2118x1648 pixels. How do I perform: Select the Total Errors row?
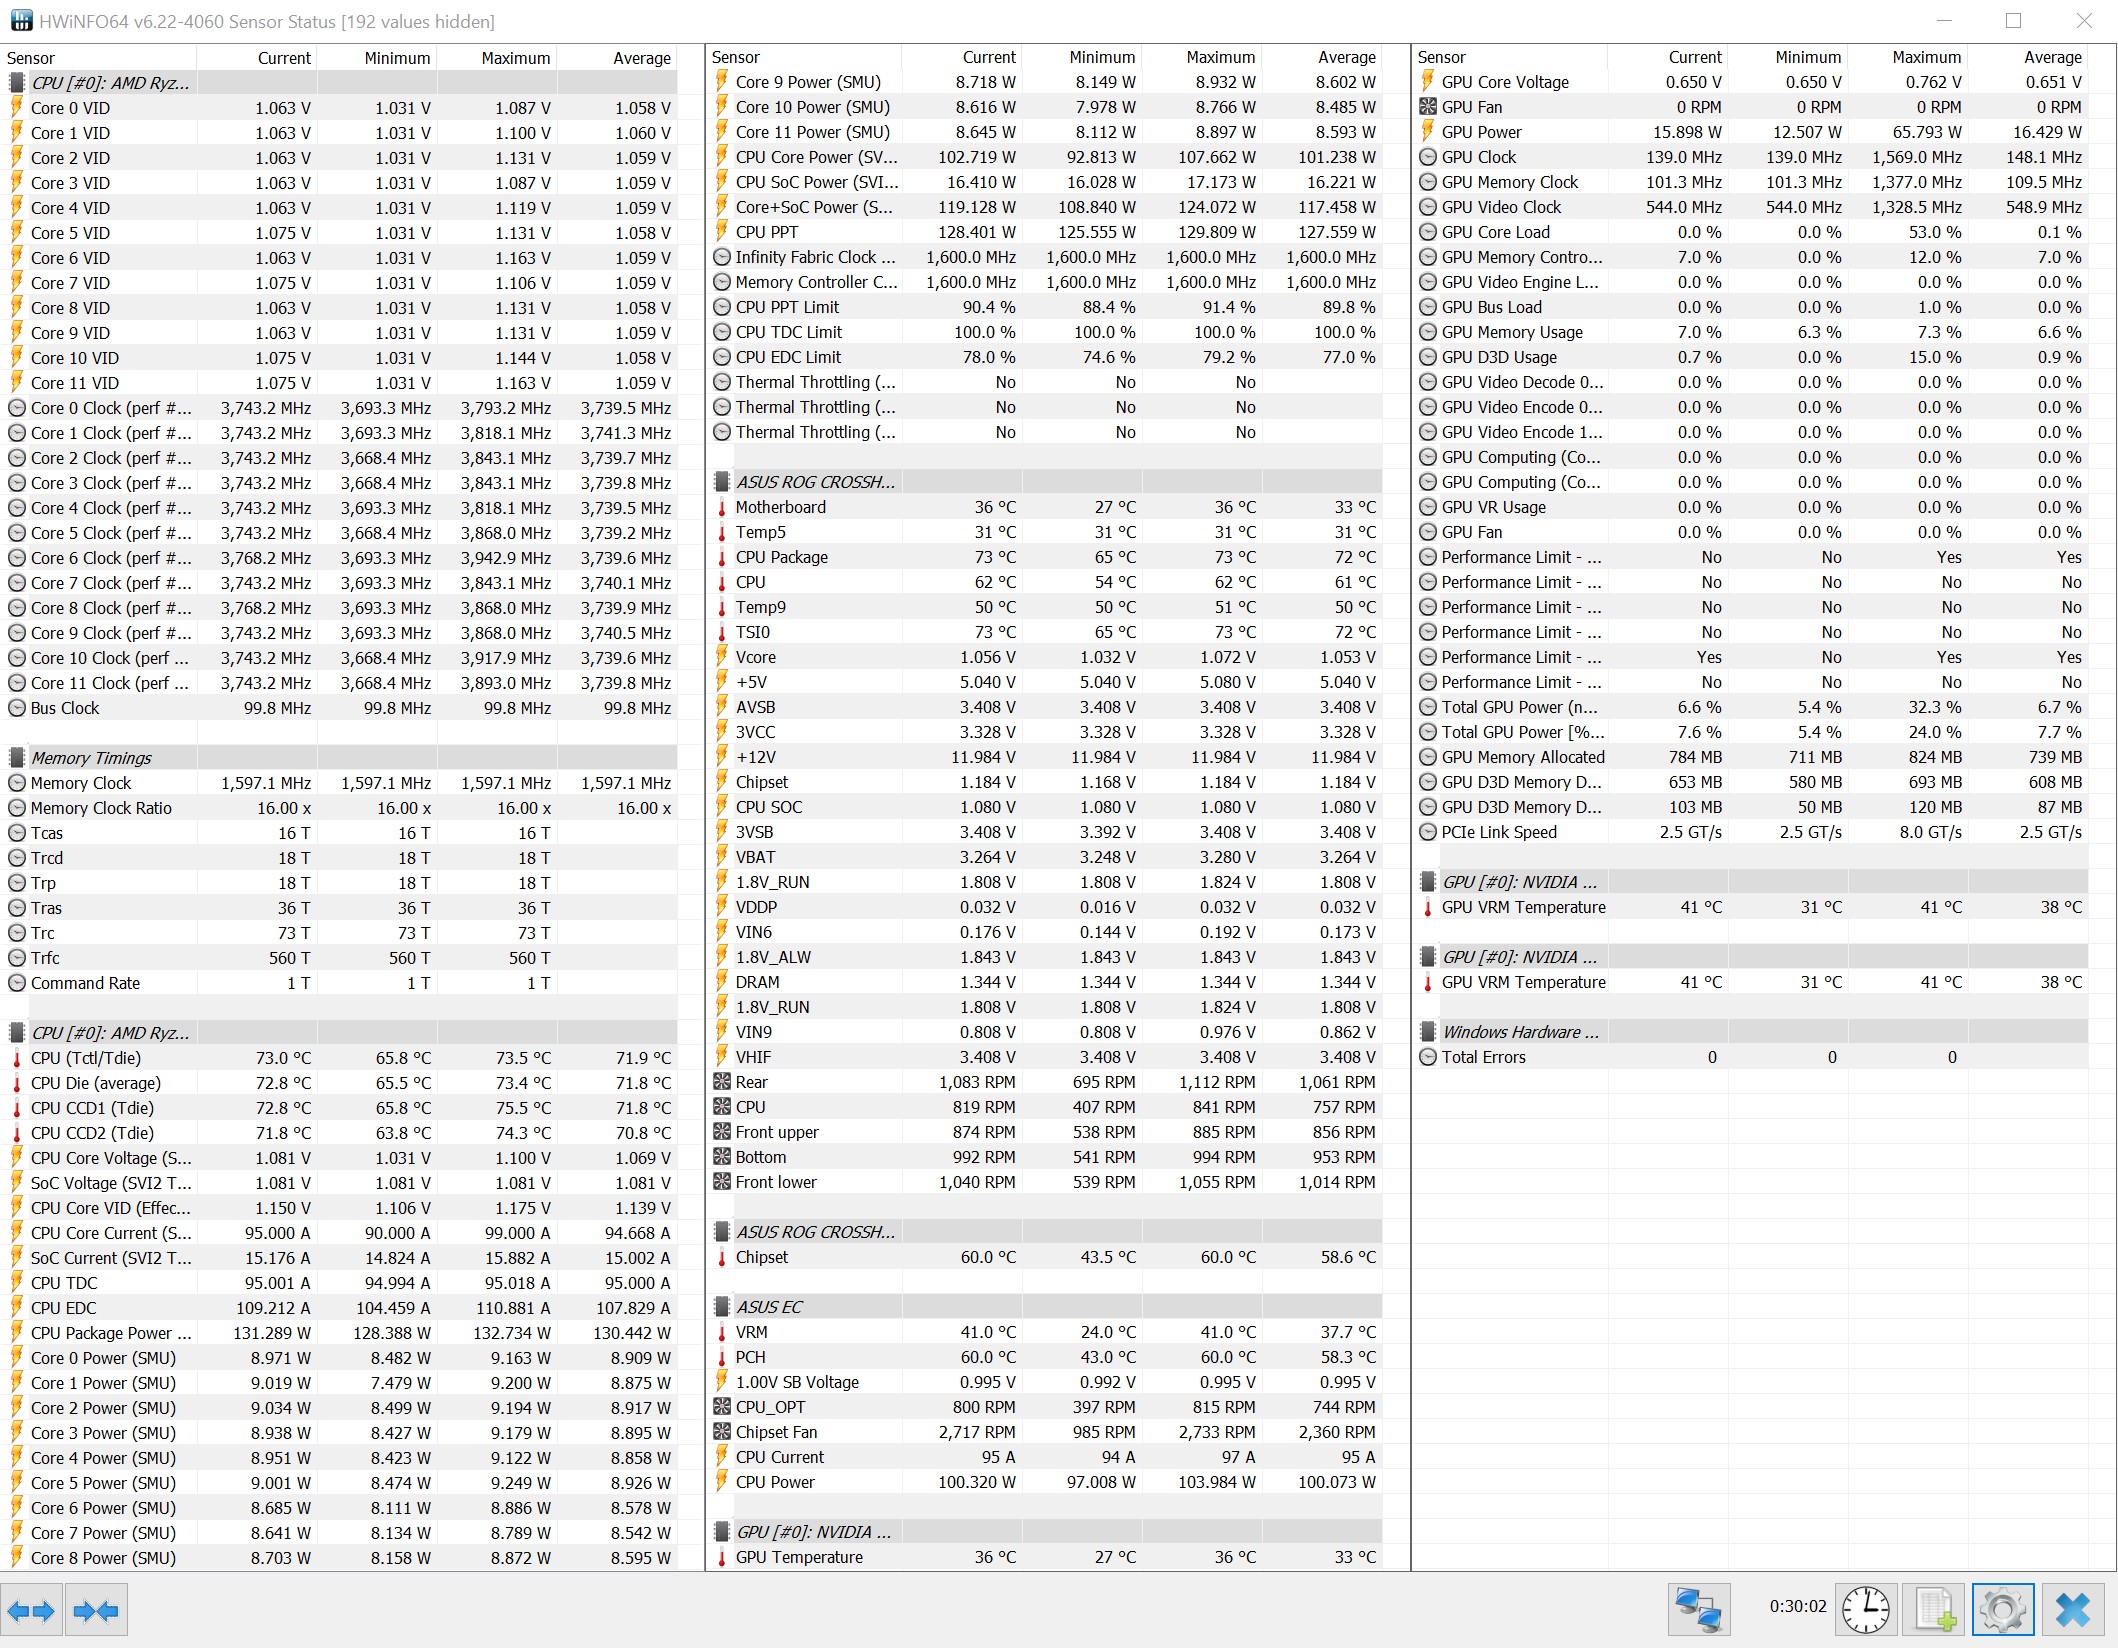(x=1483, y=1057)
